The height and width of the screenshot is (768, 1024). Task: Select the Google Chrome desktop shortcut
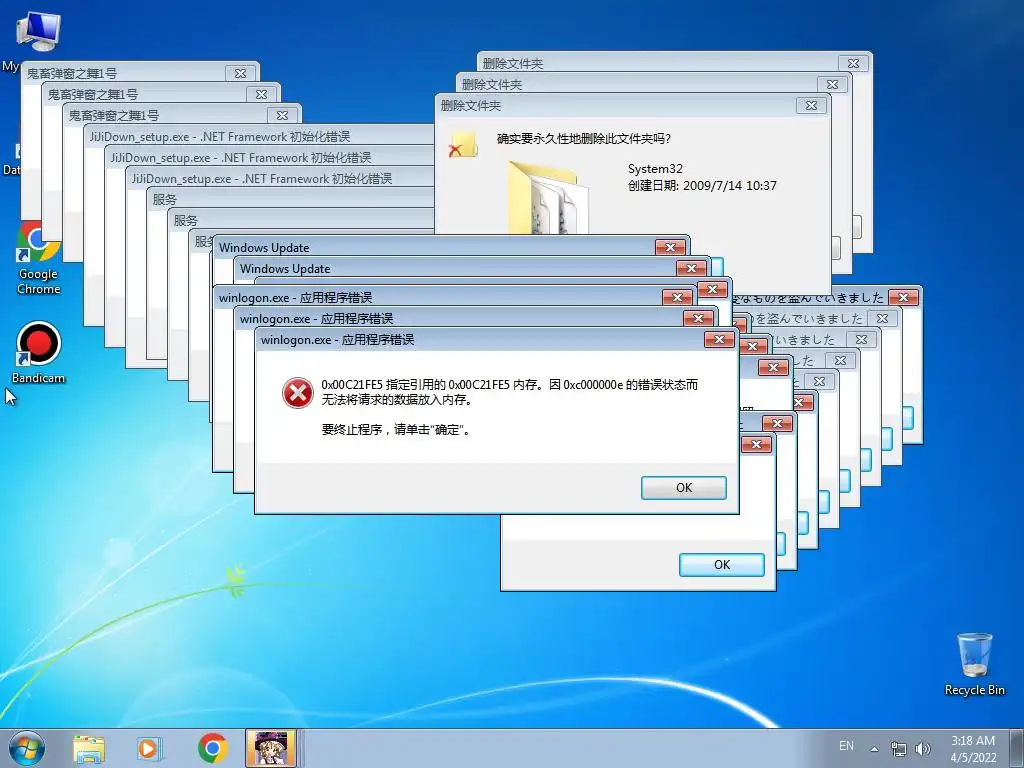(x=38, y=258)
